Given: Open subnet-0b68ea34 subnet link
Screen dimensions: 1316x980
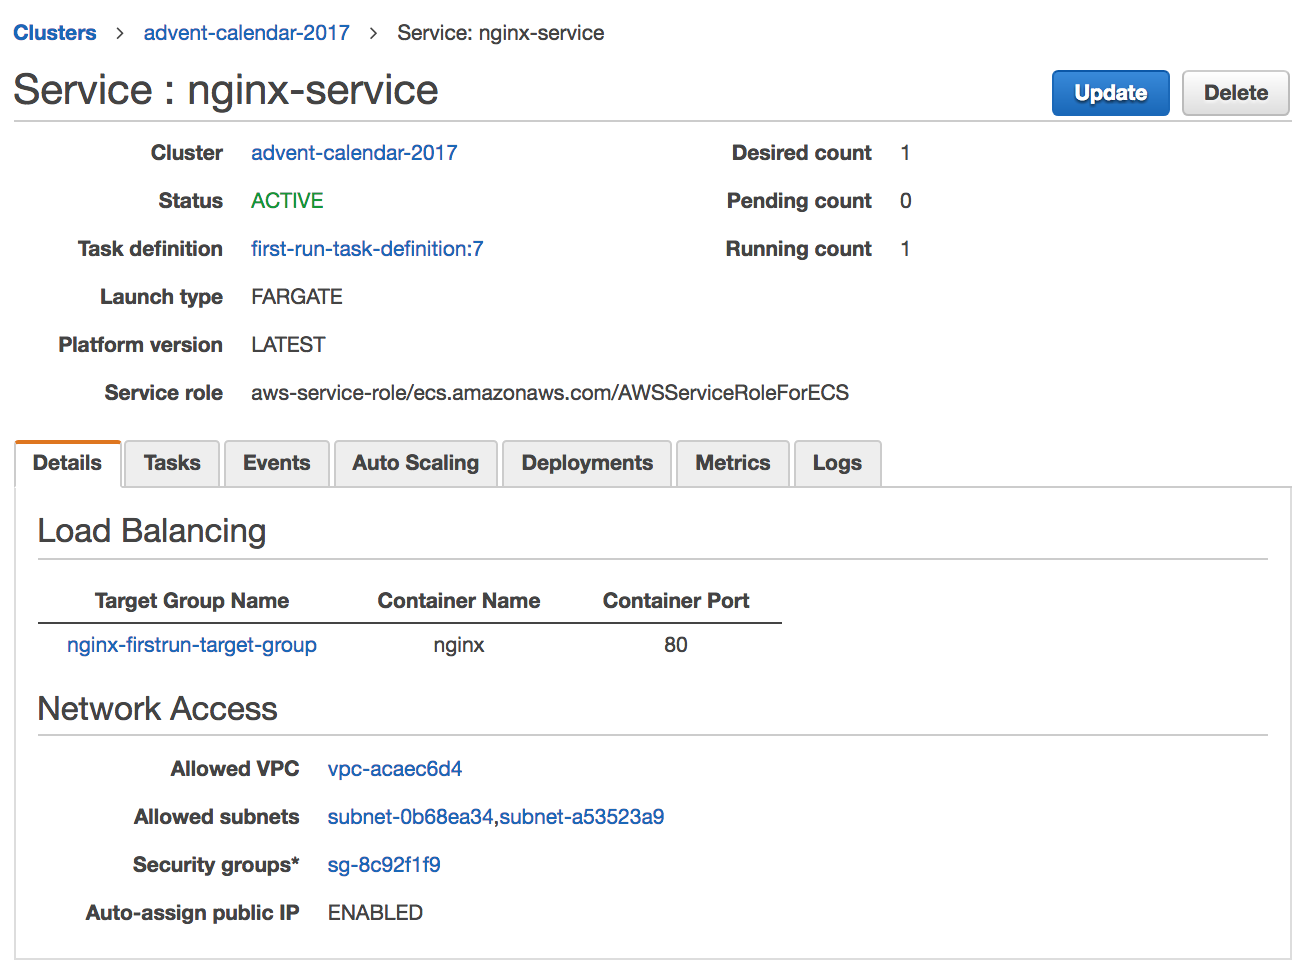Looking at the screenshot, I should [x=410, y=817].
